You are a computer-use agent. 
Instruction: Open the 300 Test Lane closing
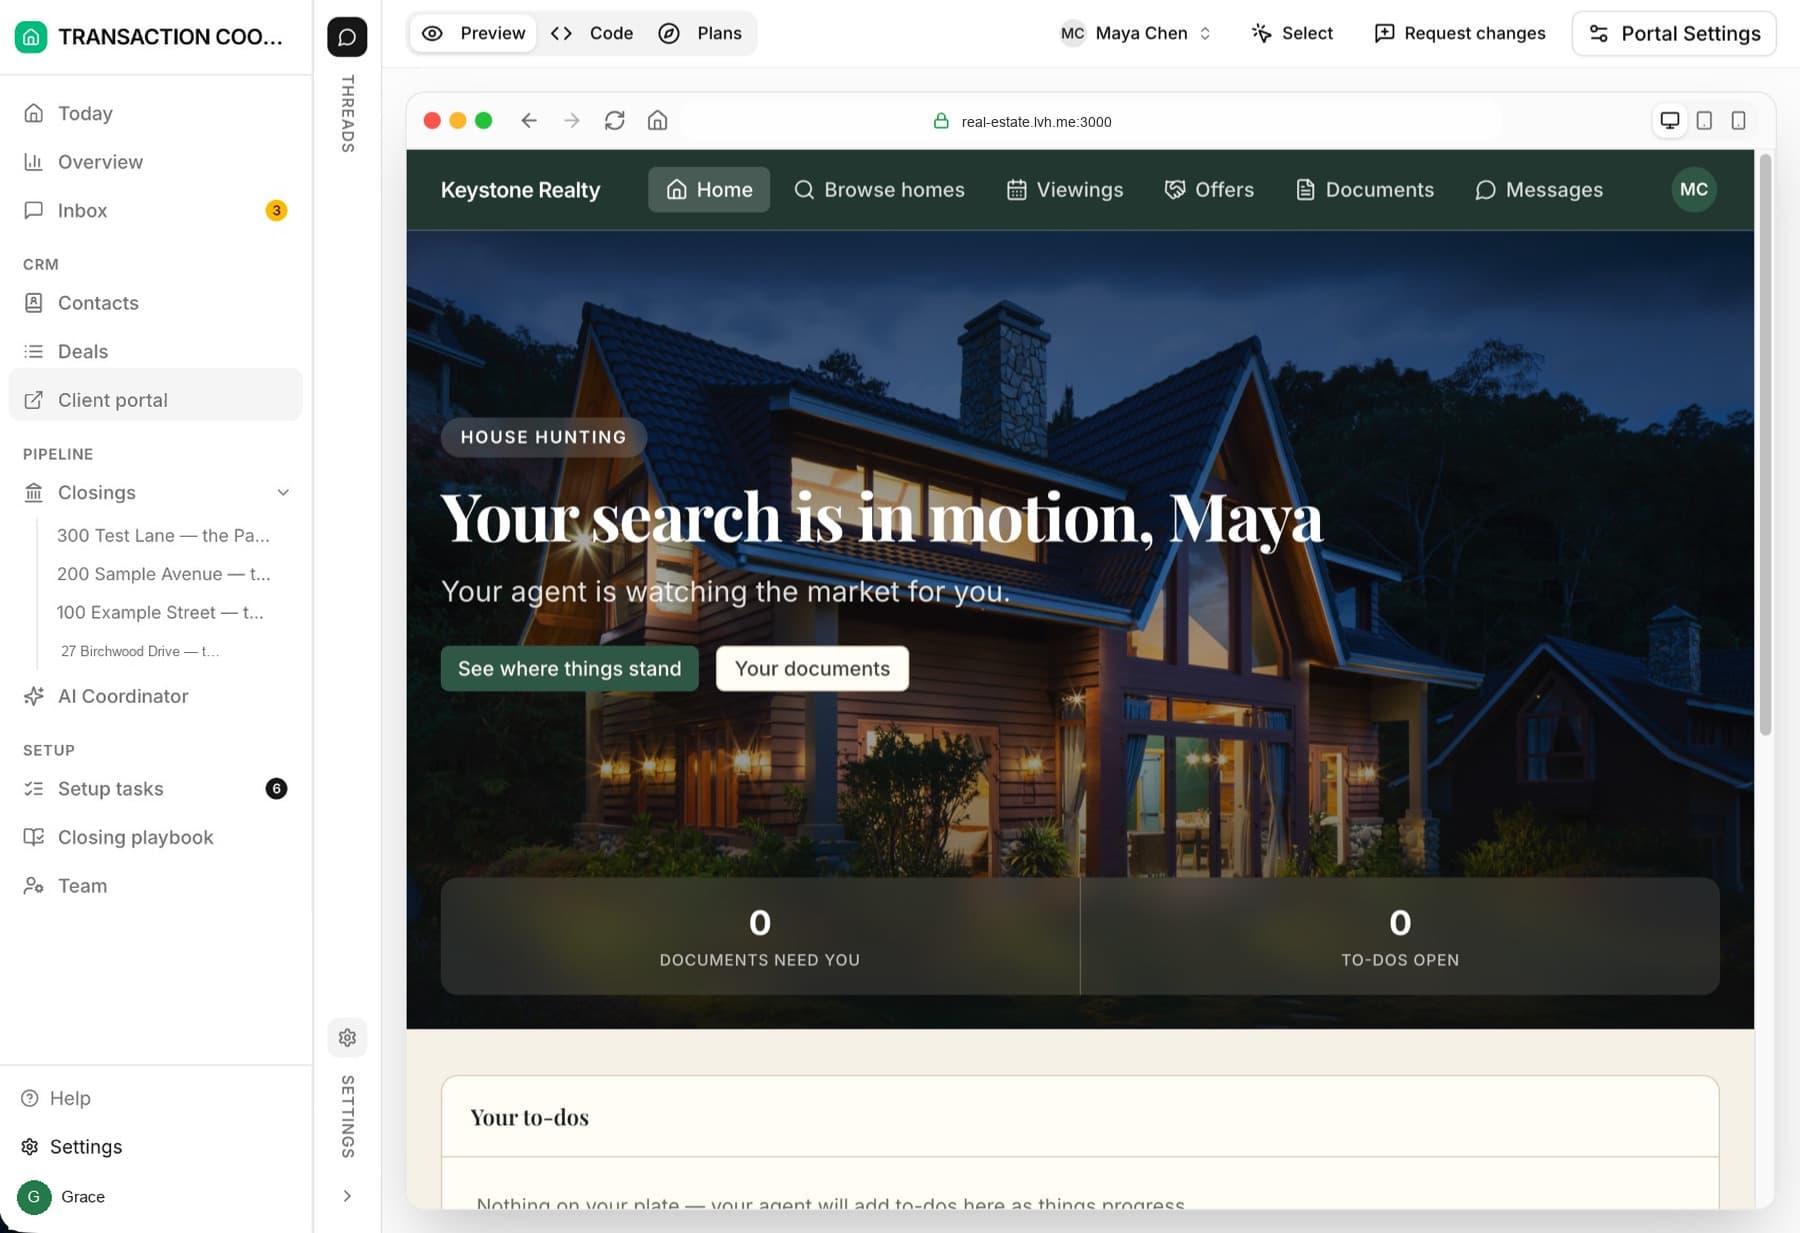pyautogui.click(x=163, y=535)
